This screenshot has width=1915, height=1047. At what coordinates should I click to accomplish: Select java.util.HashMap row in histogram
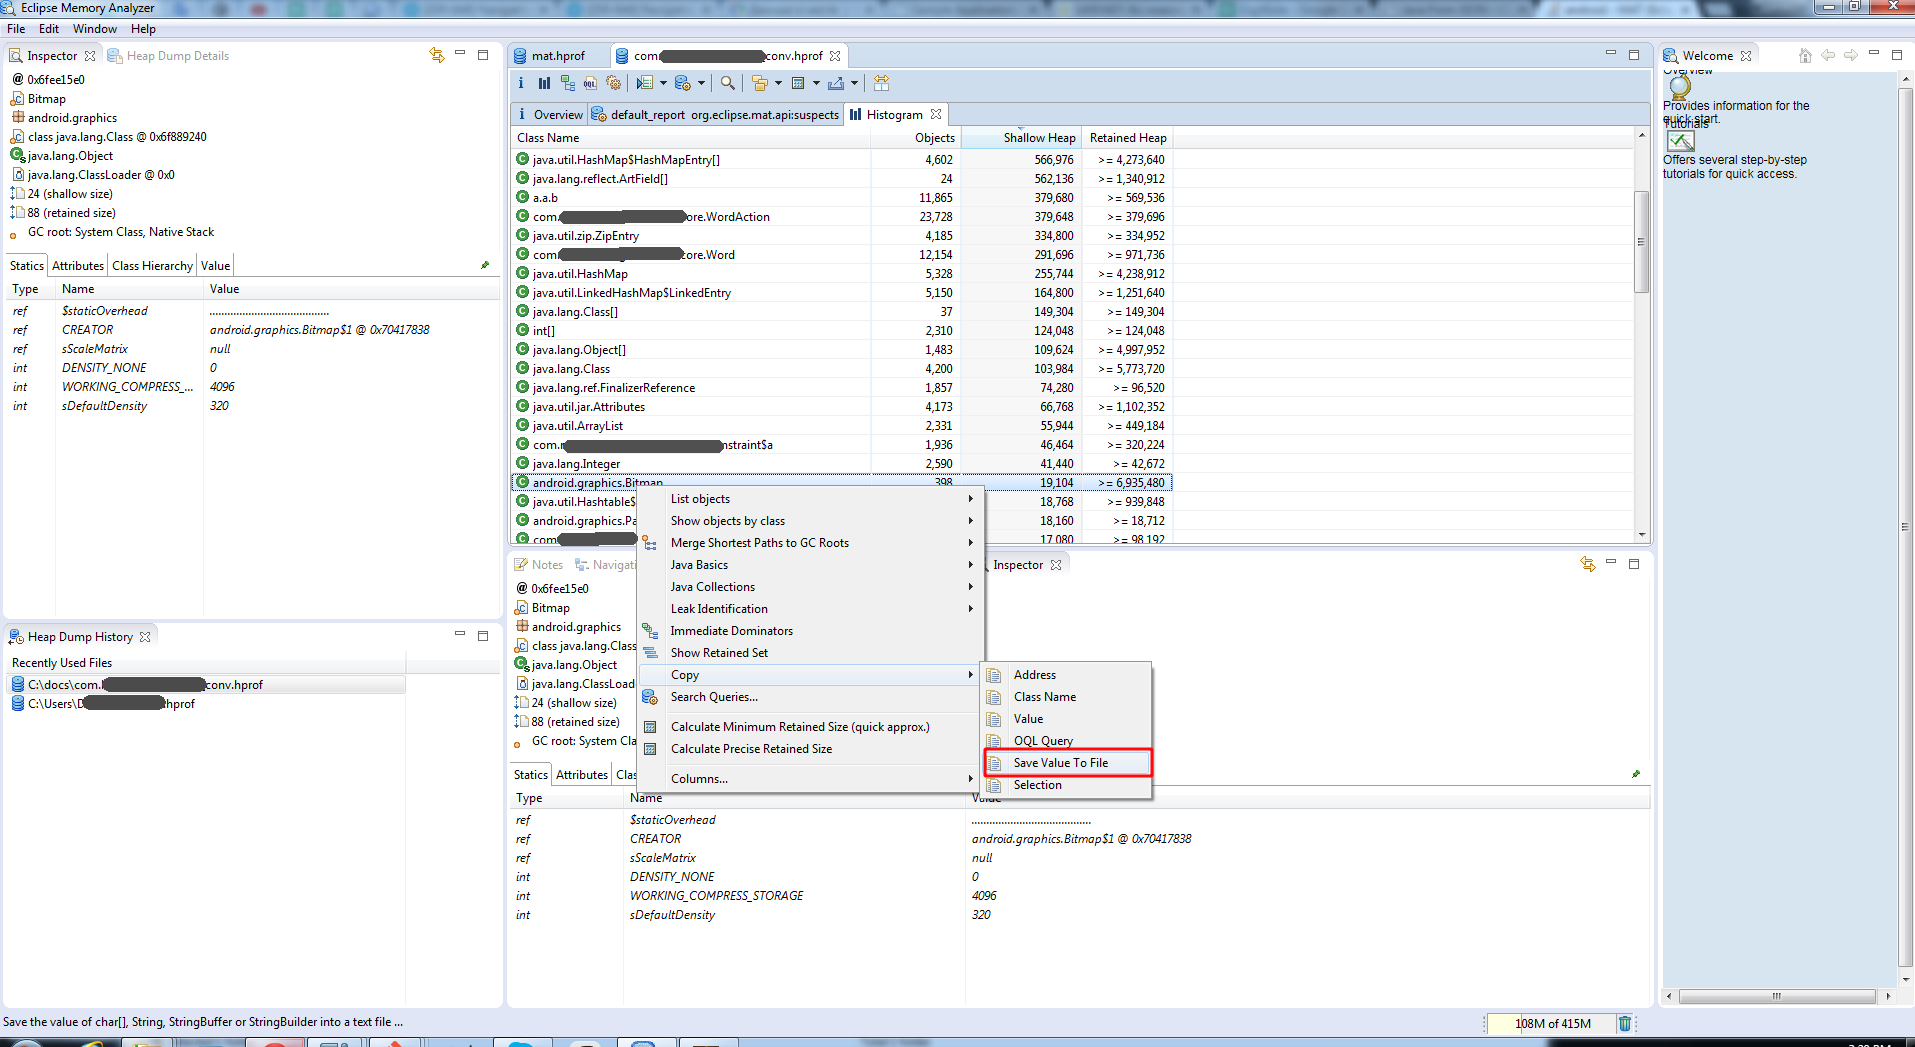click(841, 274)
